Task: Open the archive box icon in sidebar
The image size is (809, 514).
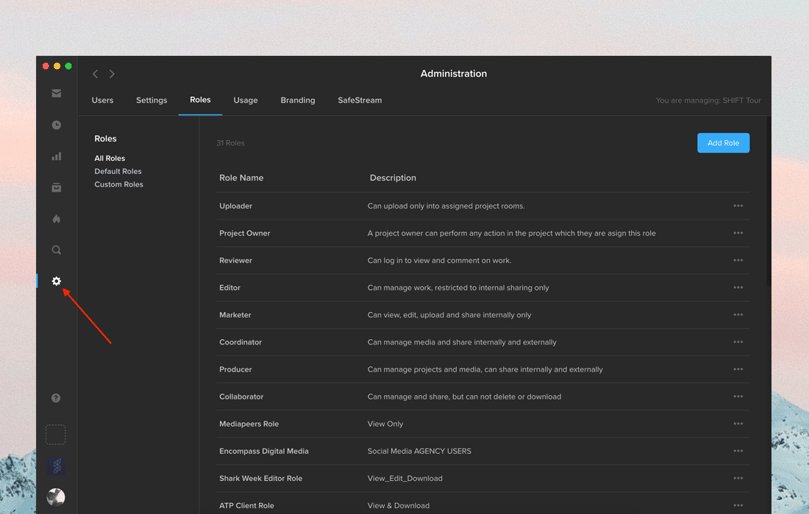Action: click(x=56, y=187)
